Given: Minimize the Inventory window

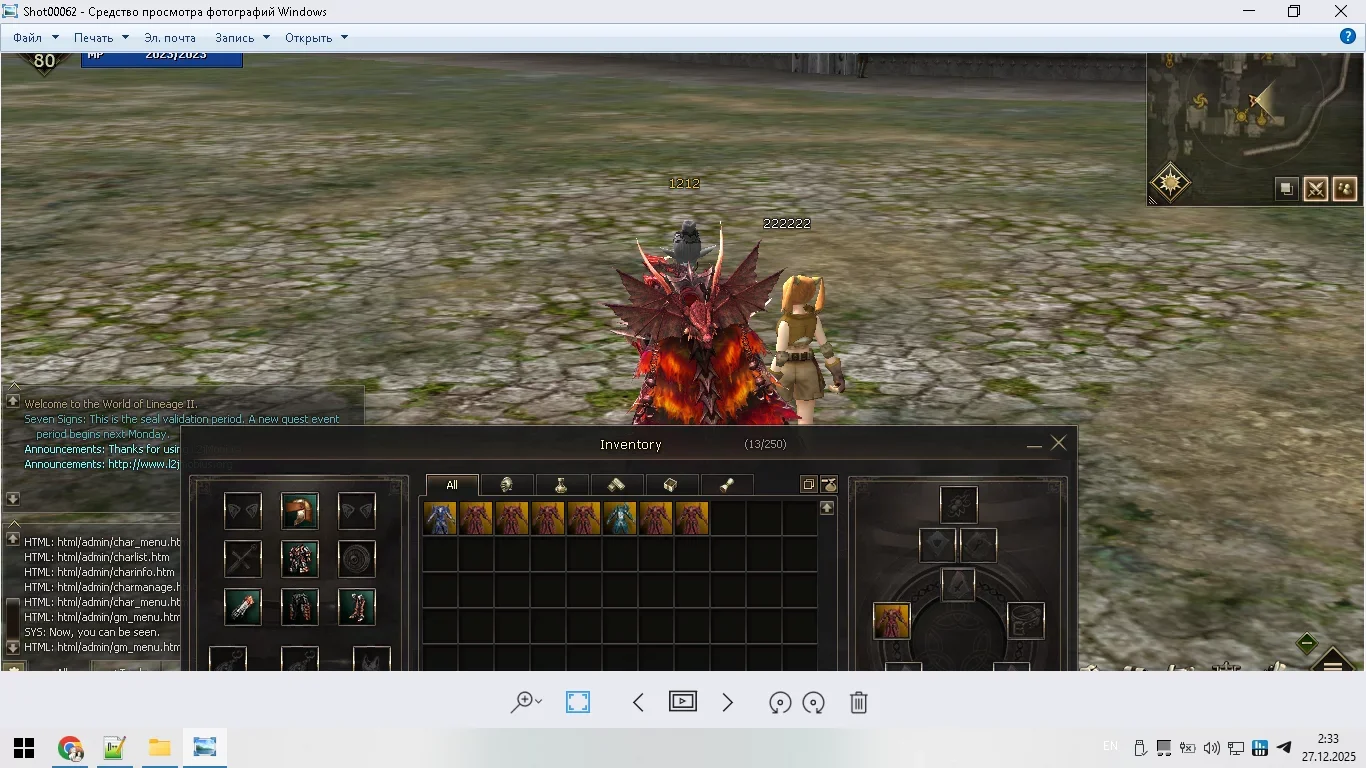Looking at the screenshot, I should pyautogui.click(x=1034, y=445).
